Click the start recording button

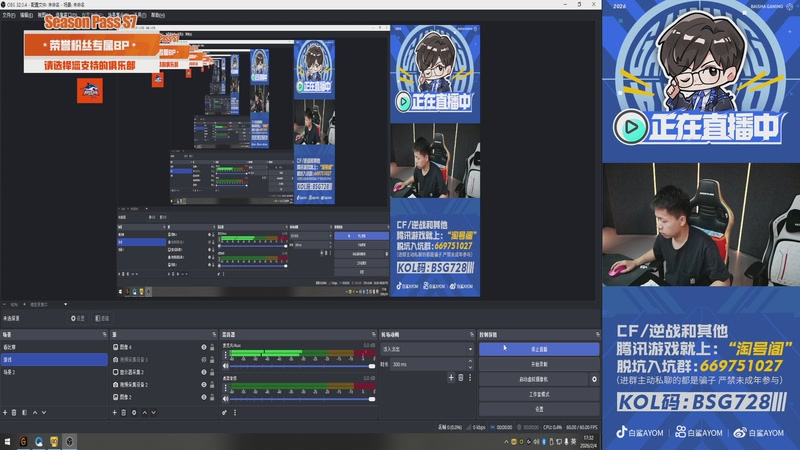[x=539, y=364]
